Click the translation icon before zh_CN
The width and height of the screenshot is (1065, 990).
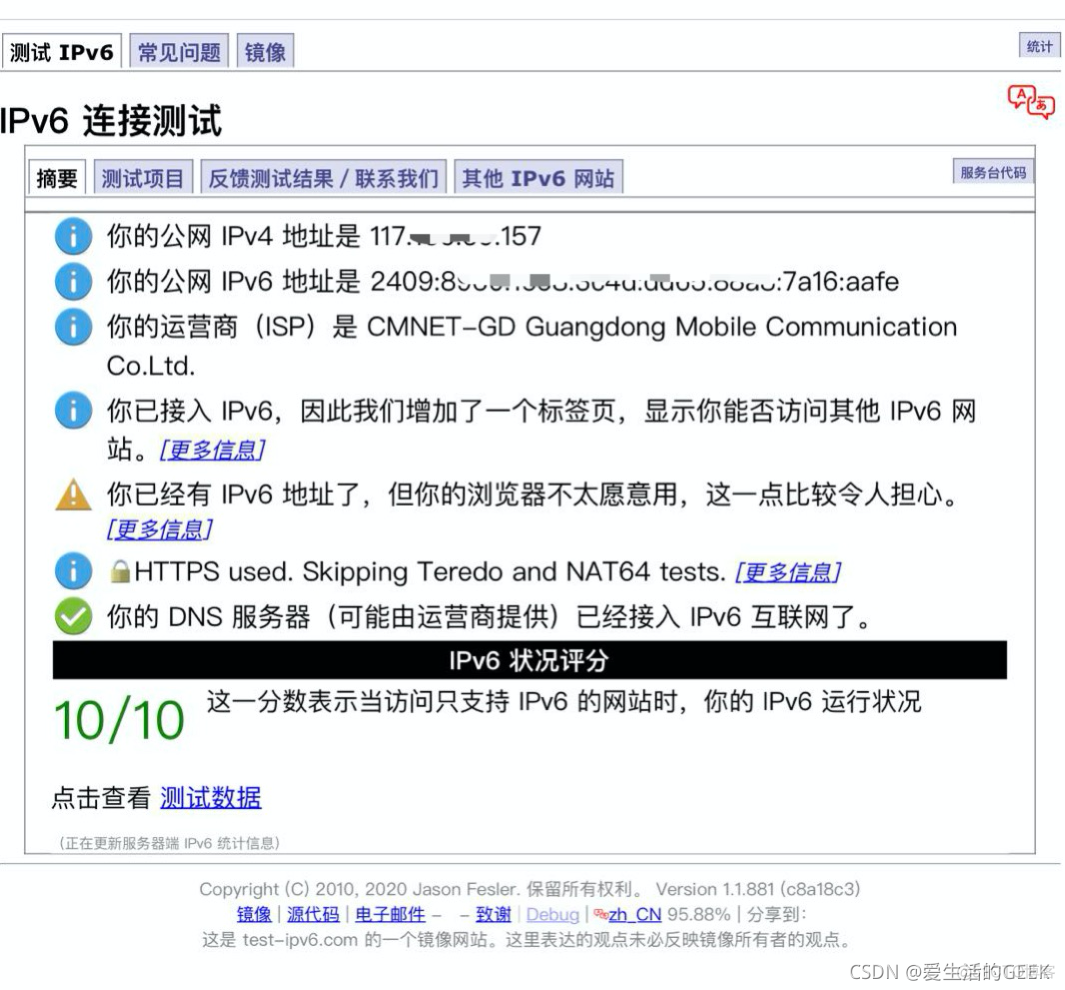coord(600,914)
